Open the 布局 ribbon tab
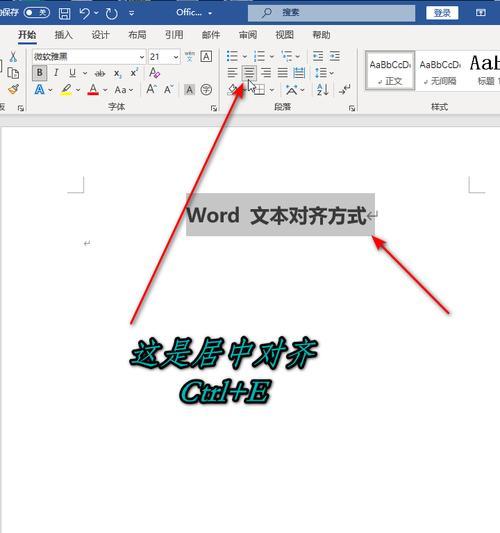 point(137,35)
